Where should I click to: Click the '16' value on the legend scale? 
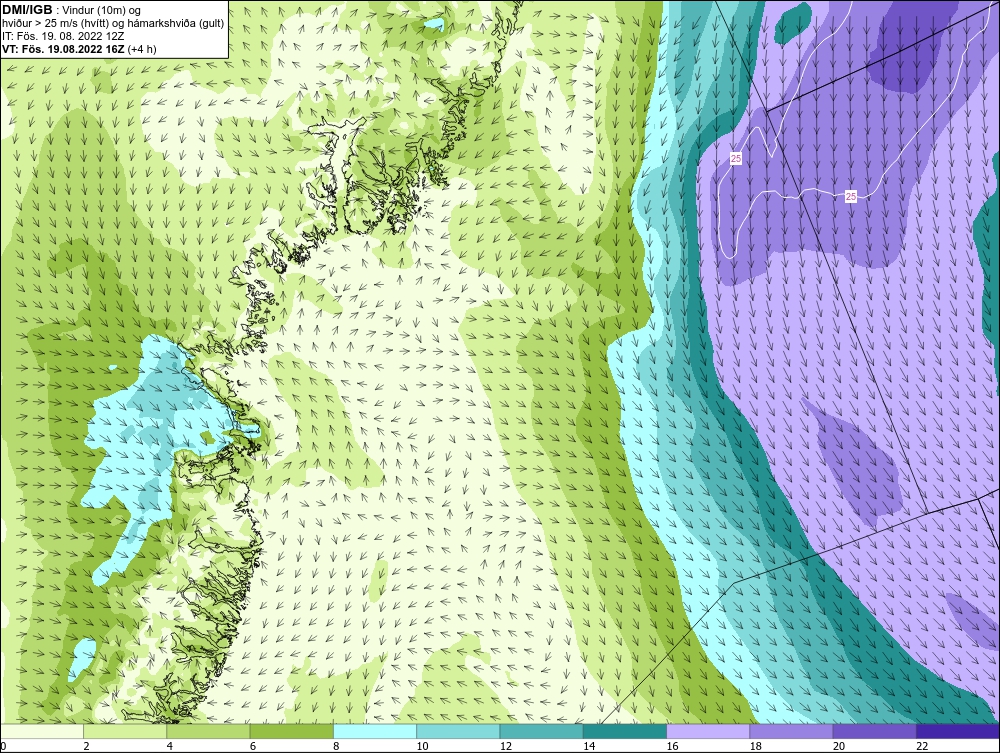click(x=672, y=746)
